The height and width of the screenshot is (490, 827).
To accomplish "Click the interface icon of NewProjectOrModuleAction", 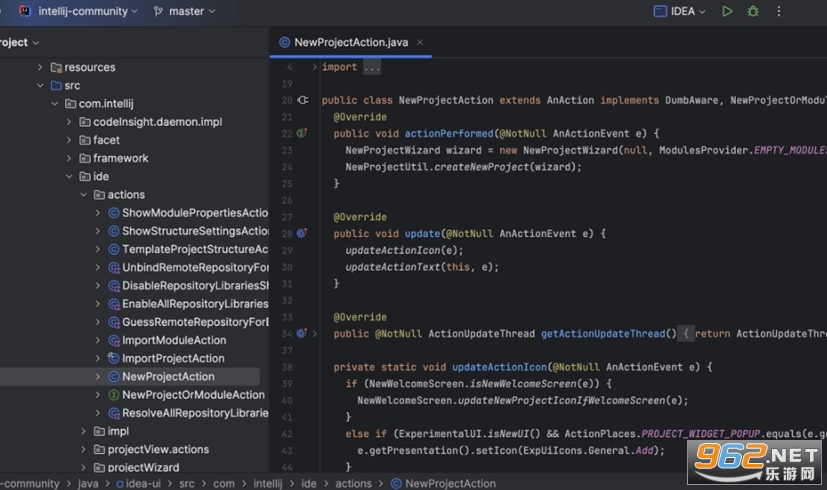I will coord(113,395).
